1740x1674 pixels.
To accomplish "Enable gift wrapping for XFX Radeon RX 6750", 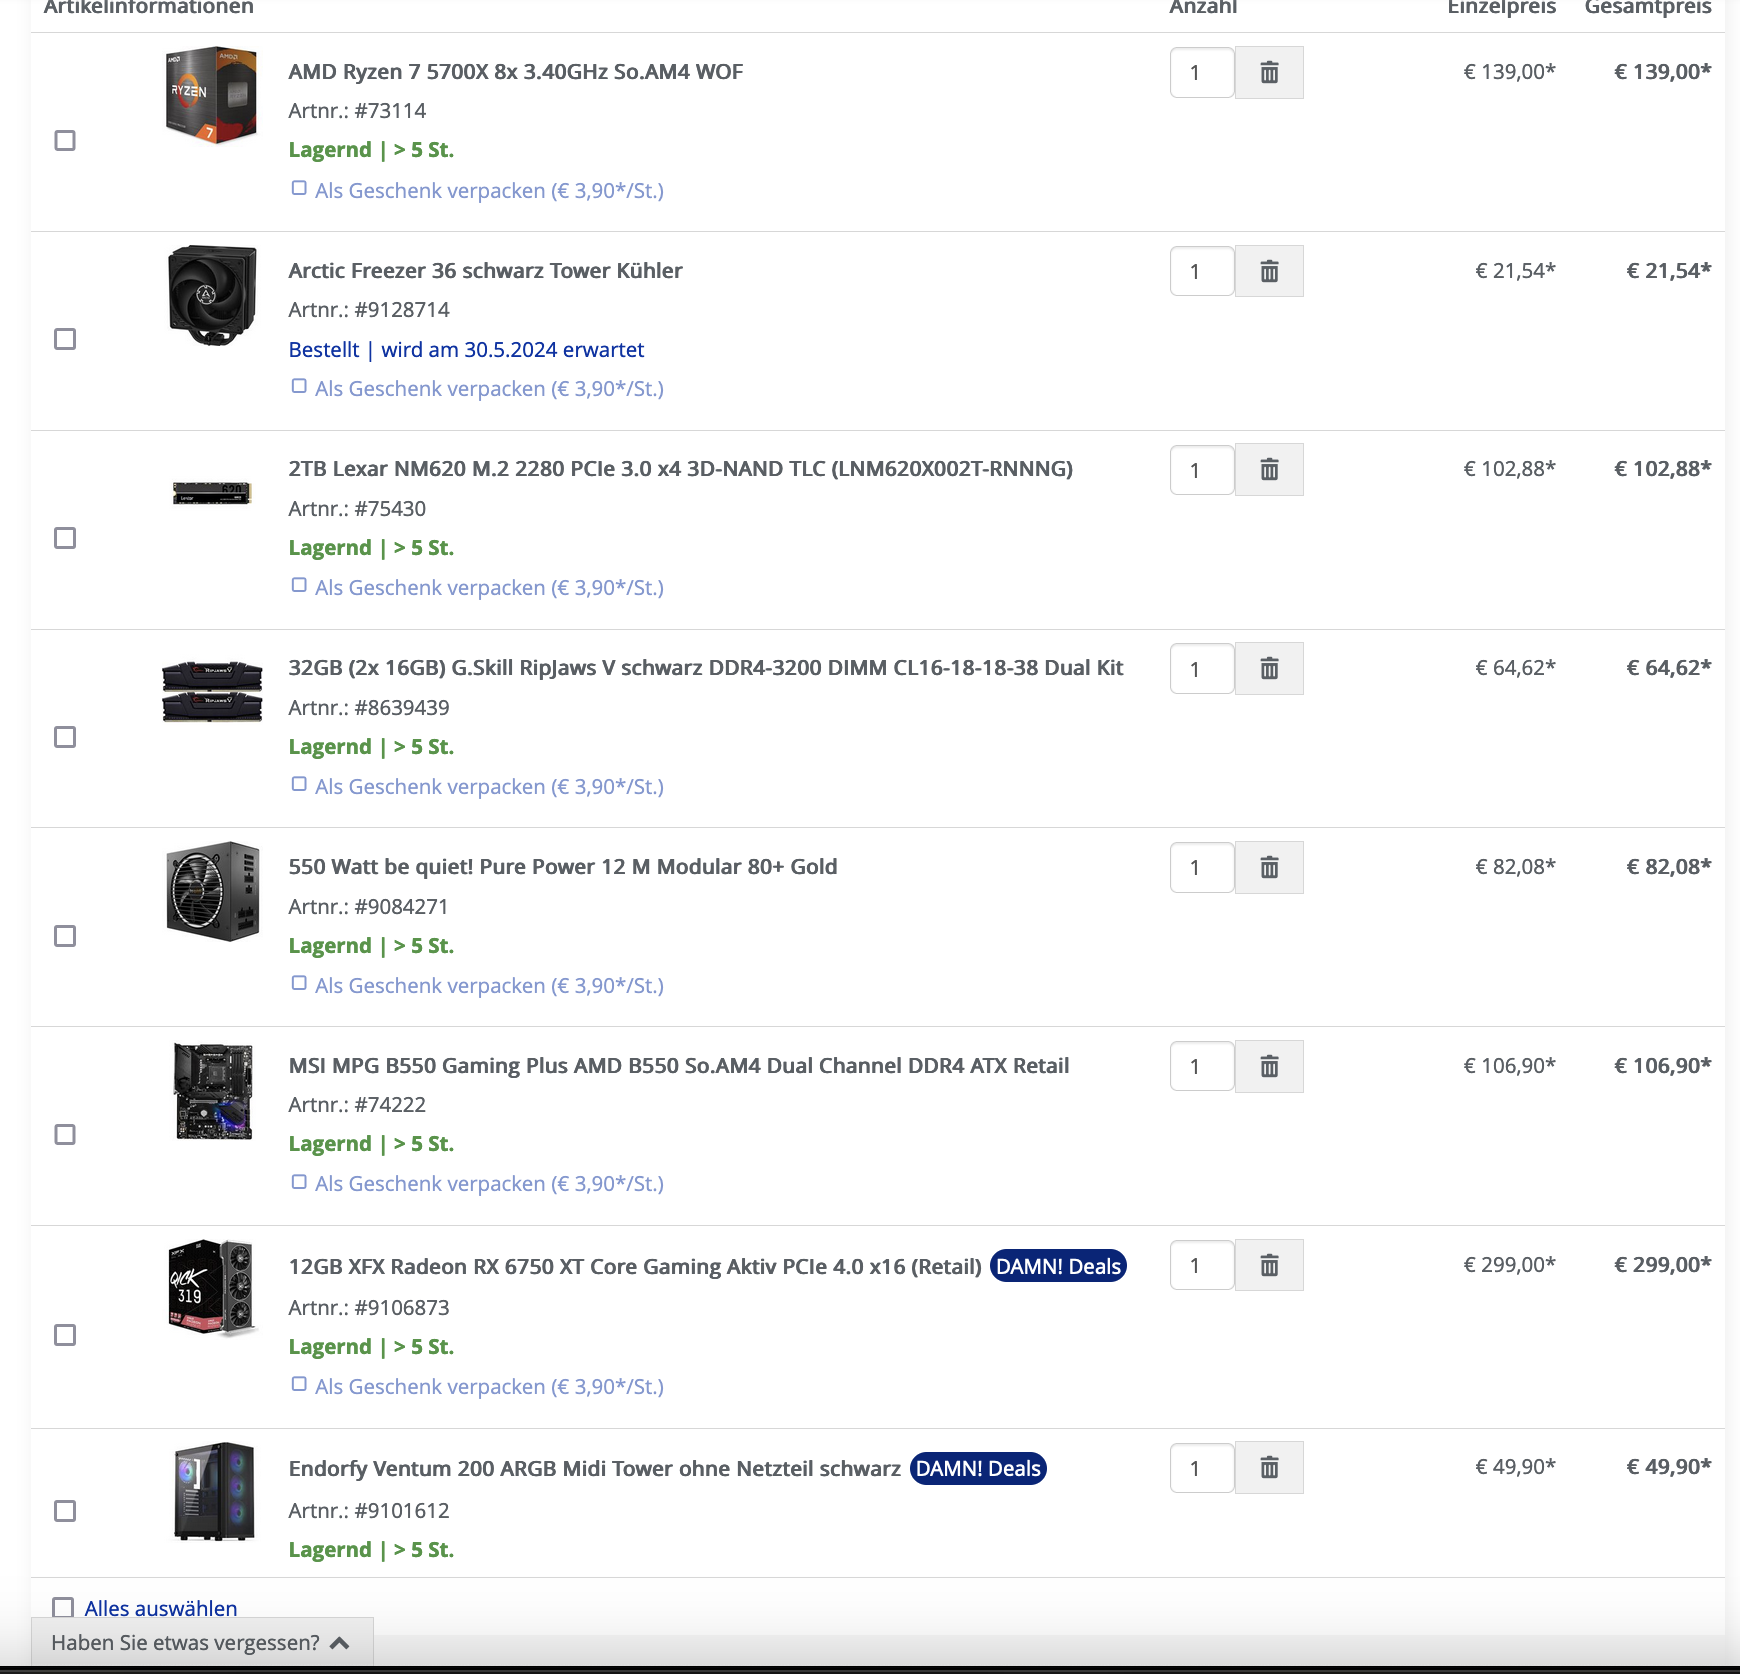I will click(299, 1384).
